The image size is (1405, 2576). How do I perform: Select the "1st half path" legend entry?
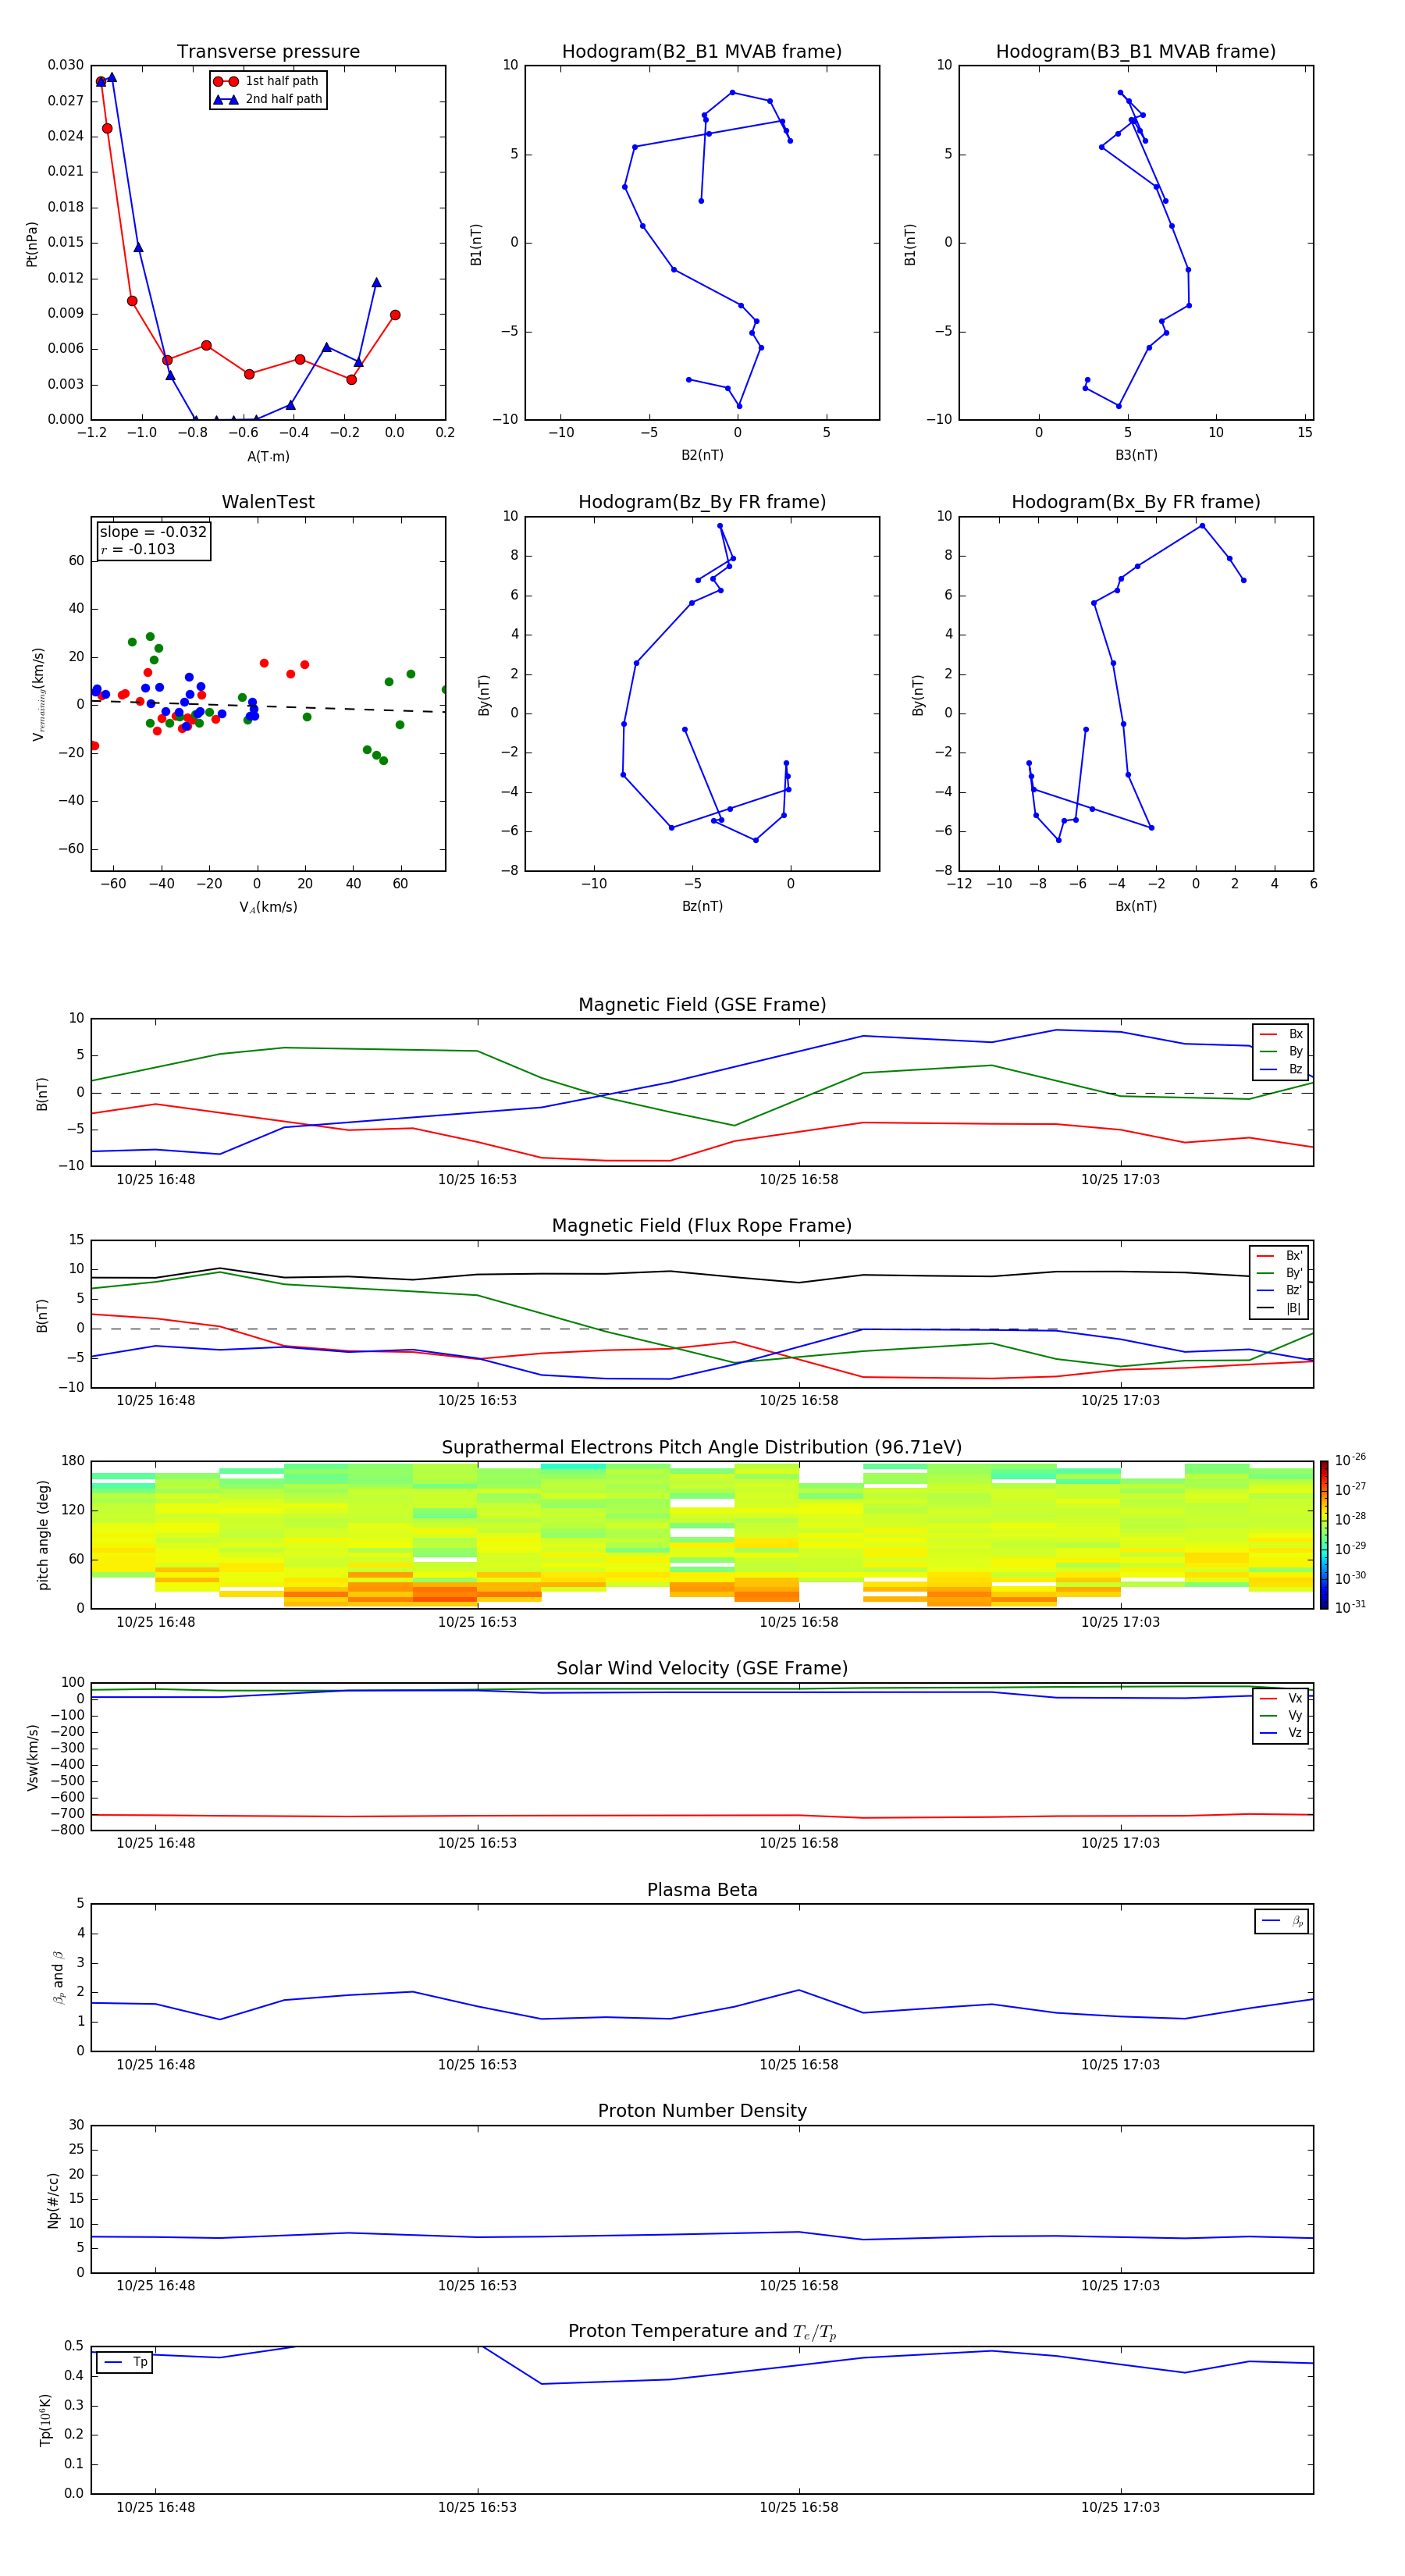(x=266, y=81)
